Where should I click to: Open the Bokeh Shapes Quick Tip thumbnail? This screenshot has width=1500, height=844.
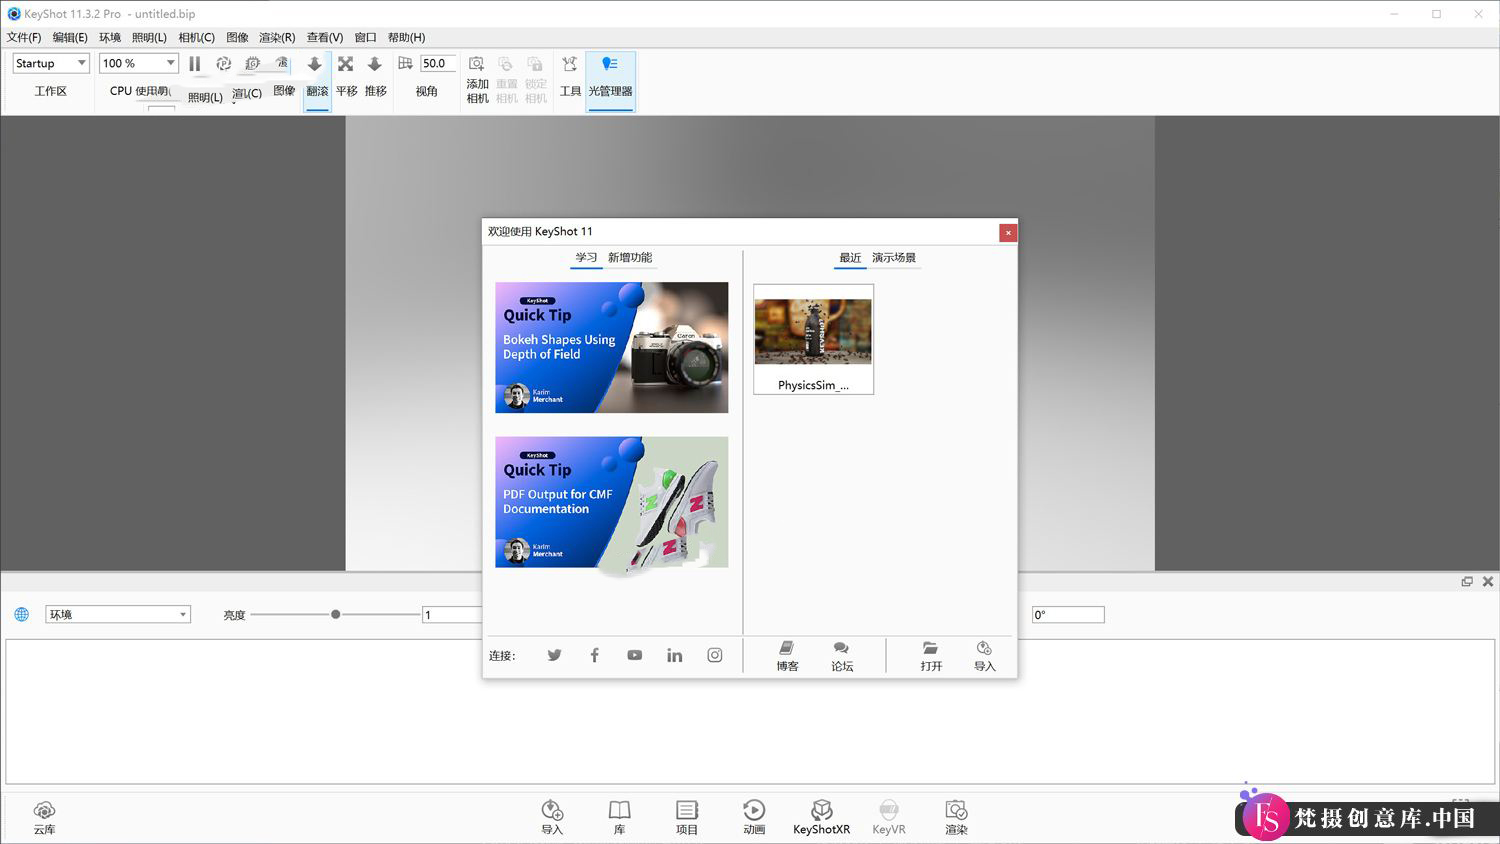[612, 347]
